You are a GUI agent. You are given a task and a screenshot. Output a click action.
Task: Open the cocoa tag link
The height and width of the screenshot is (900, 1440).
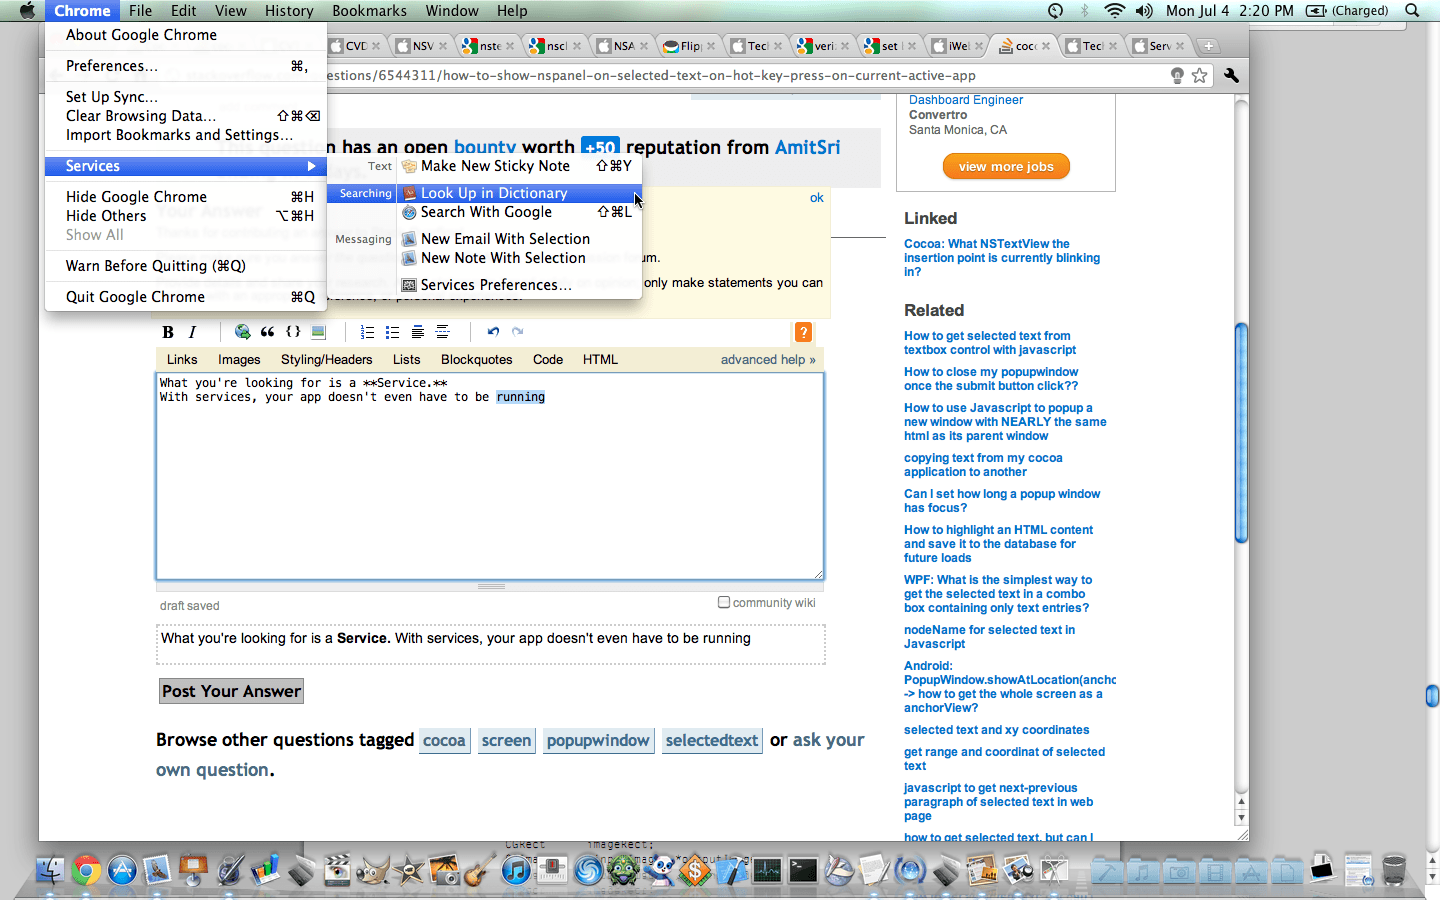(444, 741)
